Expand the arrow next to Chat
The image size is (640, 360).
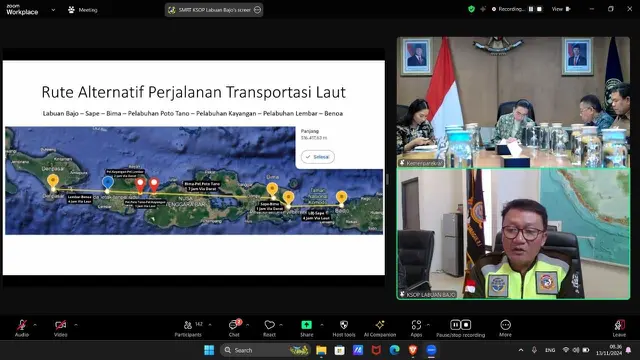pyautogui.click(x=247, y=325)
